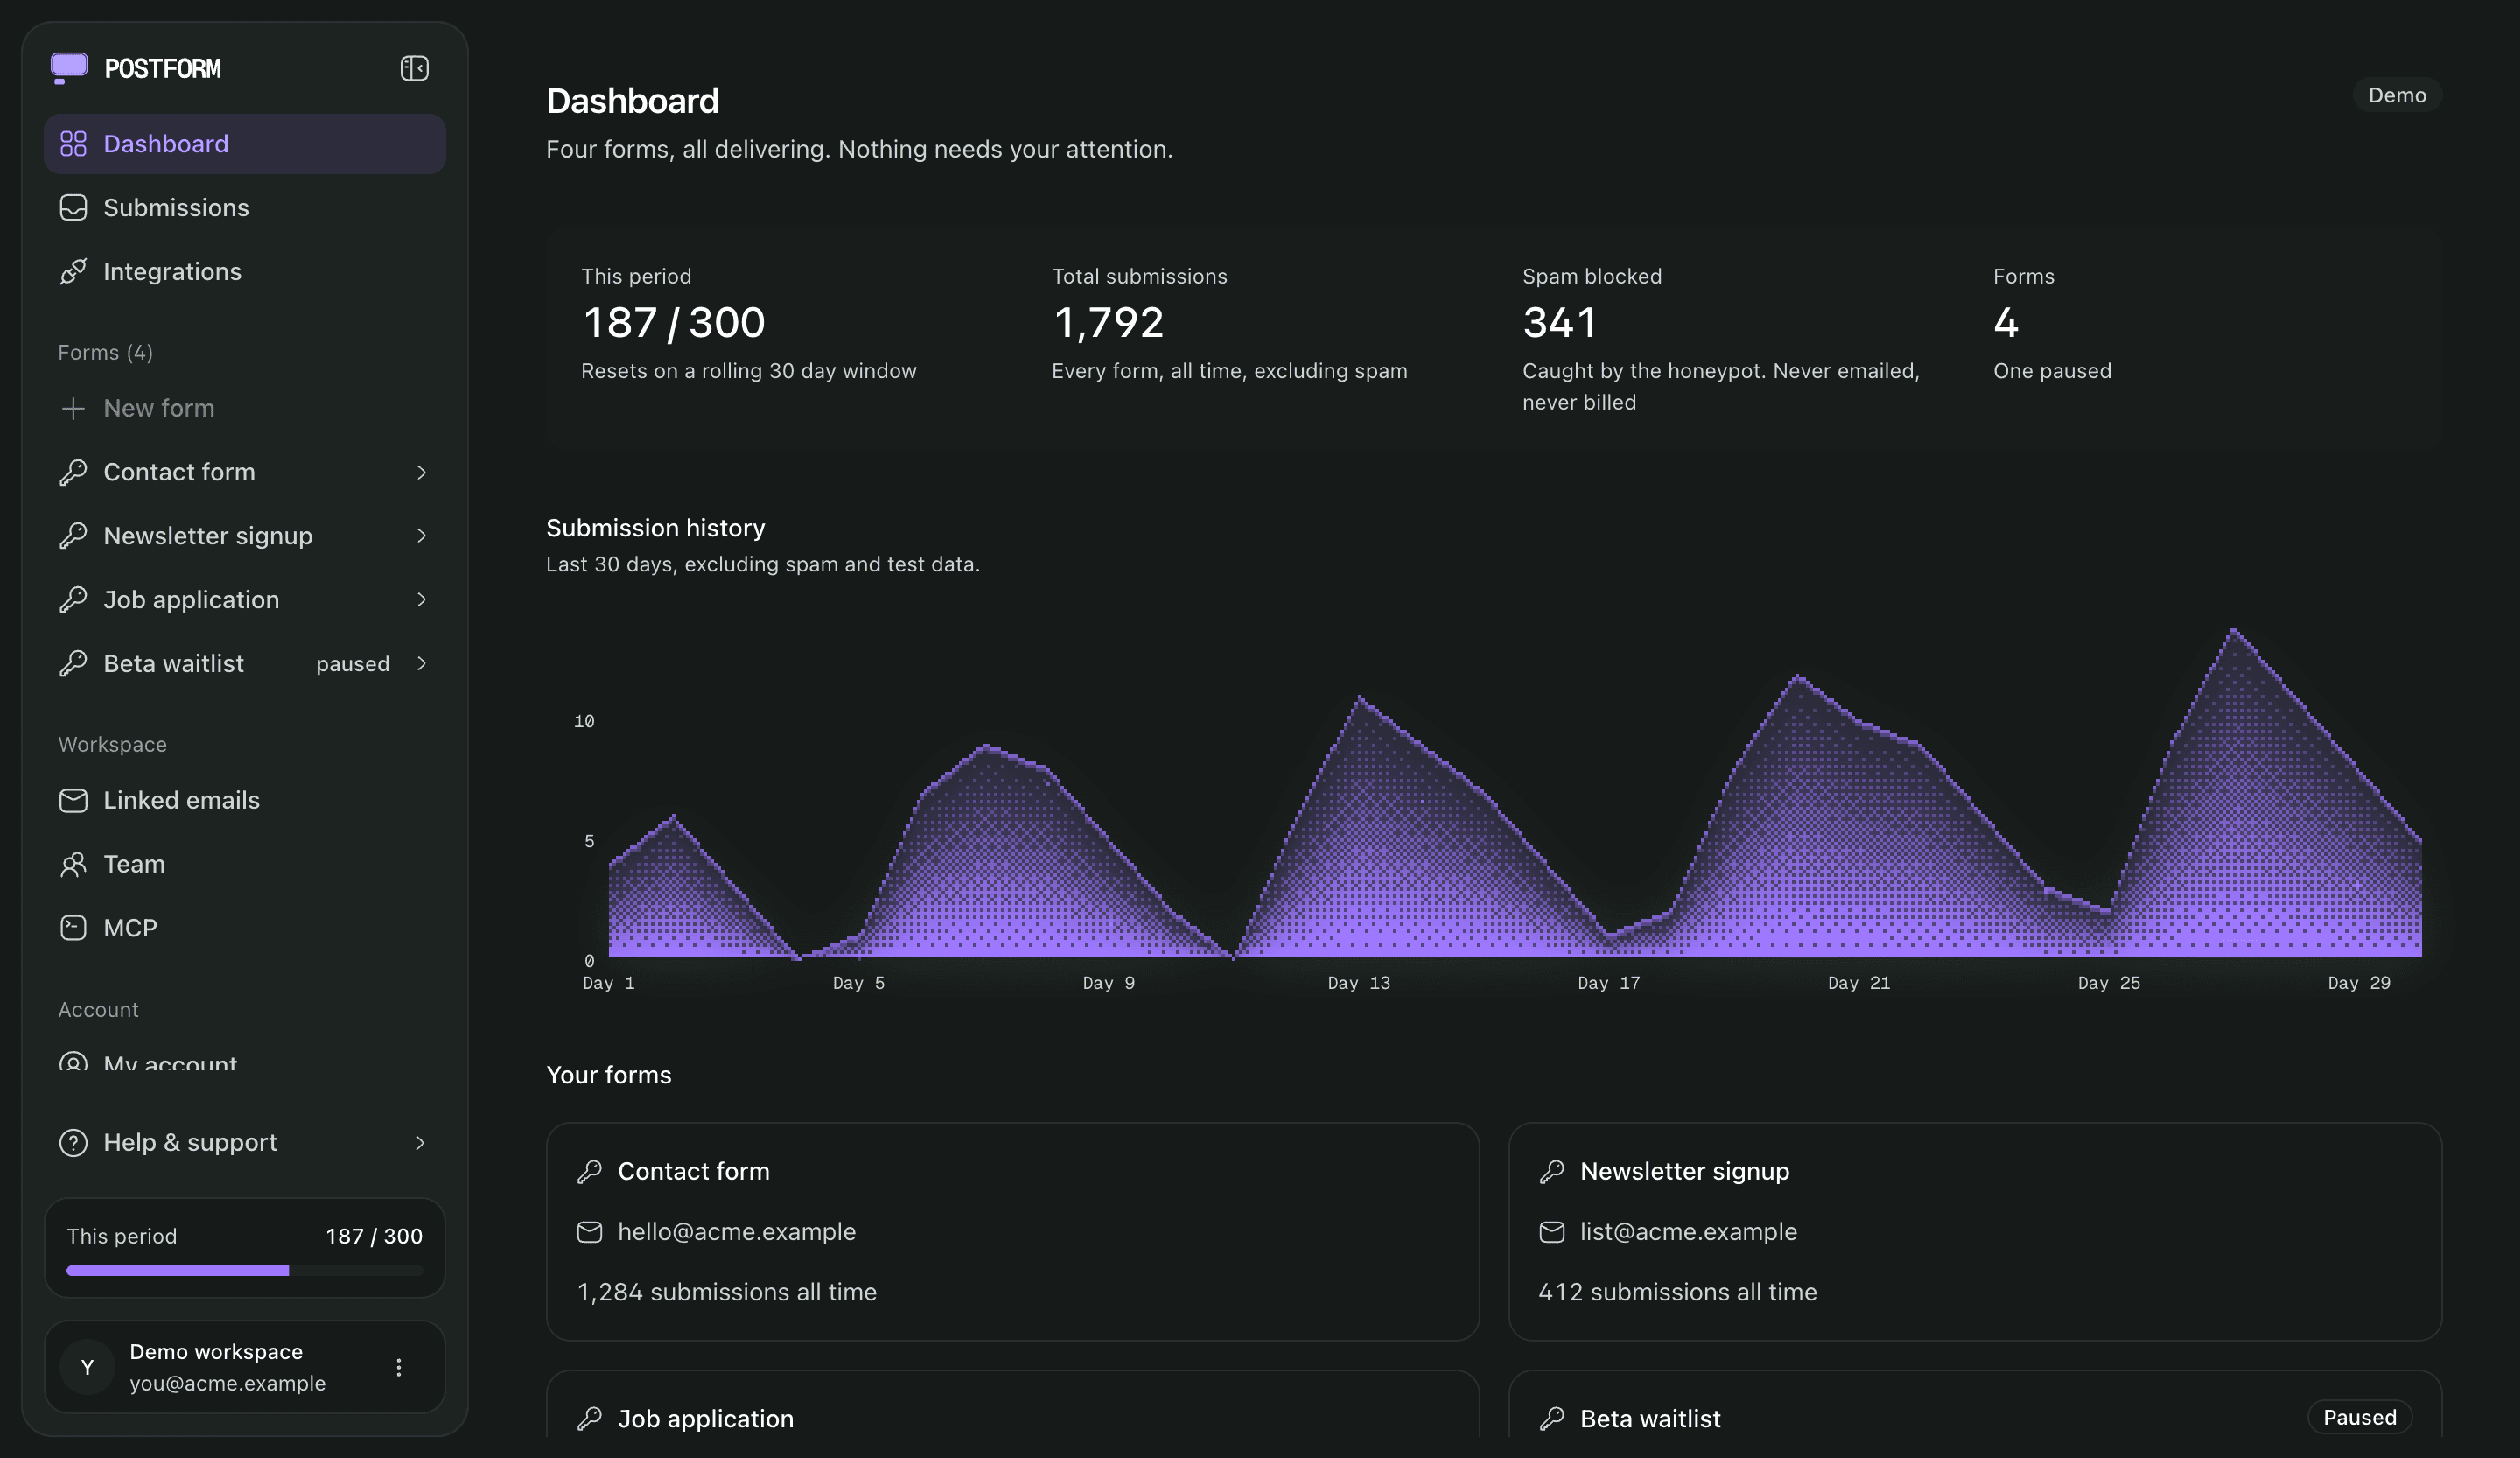Open the Demo workspace three-dot menu

coord(399,1367)
